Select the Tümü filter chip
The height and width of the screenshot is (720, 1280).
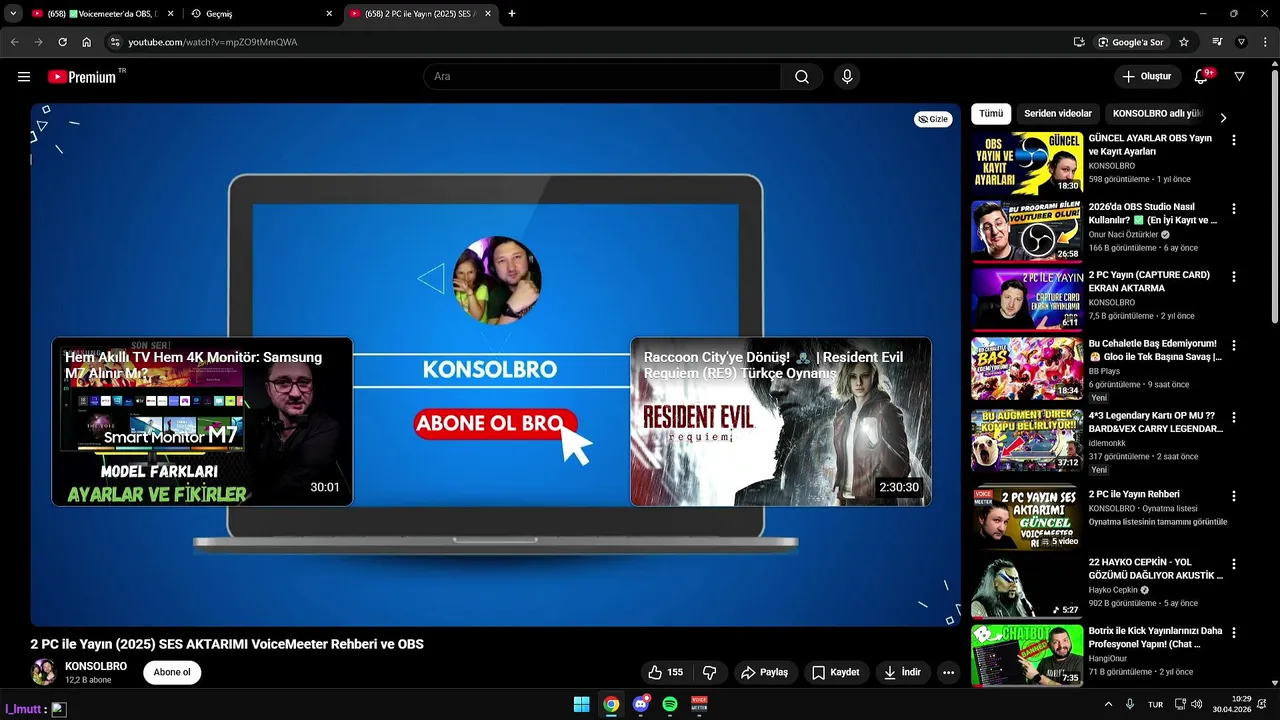tap(991, 114)
